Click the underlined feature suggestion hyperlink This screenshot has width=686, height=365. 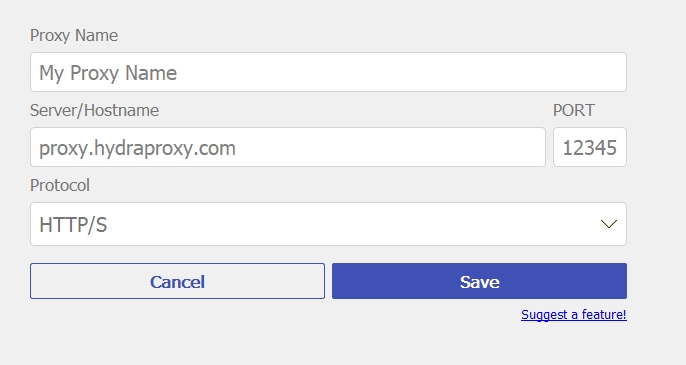(574, 315)
